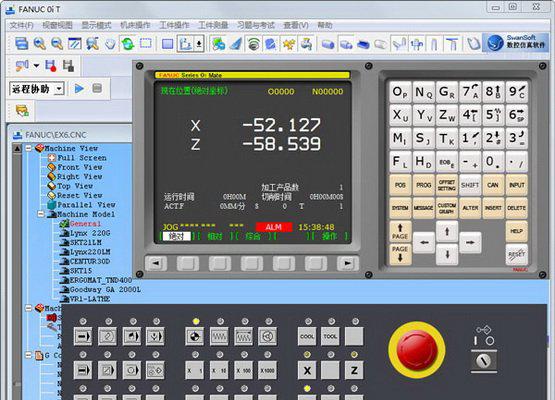The height and width of the screenshot is (400, 555).
Task: Click the left arrow cursor key
Action: pyautogui.click(x=424, y=242)
